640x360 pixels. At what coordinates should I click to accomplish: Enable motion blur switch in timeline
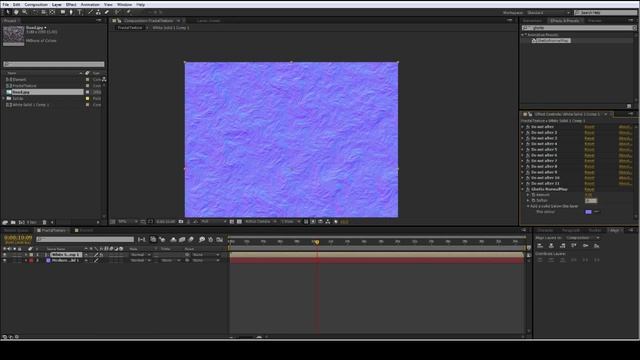(x=191, y=240)
